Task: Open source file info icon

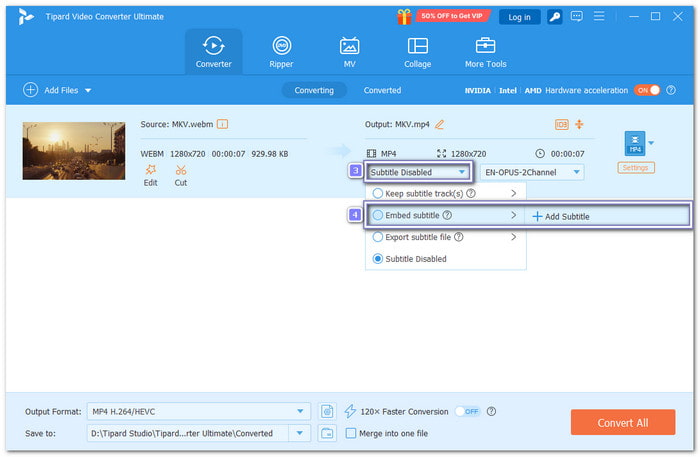Action: (222, 124)
